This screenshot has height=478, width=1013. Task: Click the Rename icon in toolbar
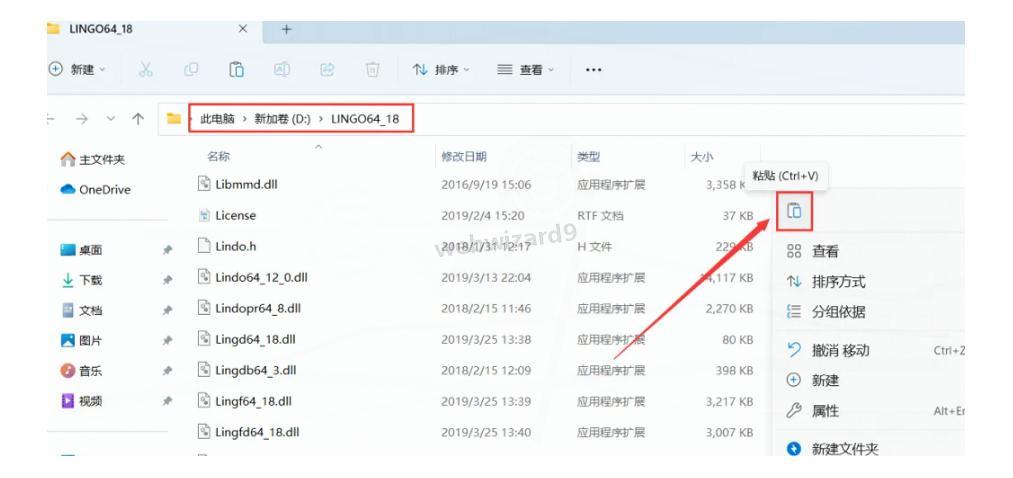[282, 70]
